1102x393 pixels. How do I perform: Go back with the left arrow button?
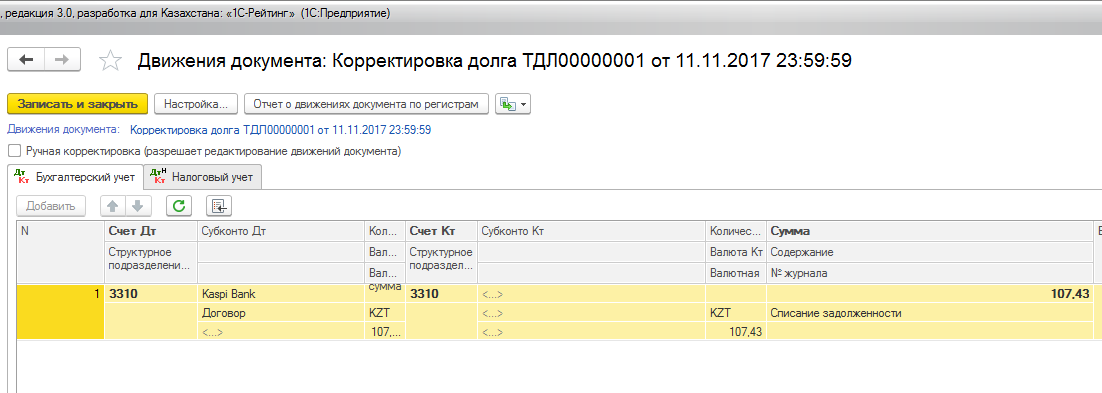tap(26, 60)
